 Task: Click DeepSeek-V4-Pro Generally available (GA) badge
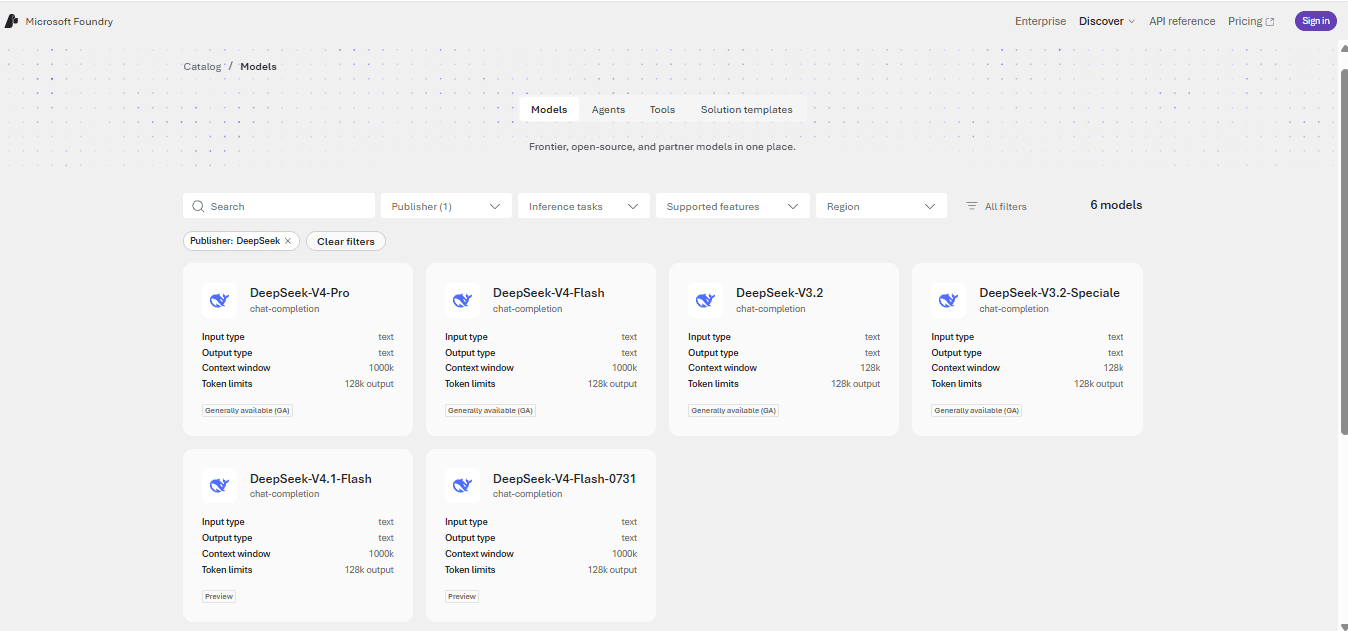pos(247,410)
